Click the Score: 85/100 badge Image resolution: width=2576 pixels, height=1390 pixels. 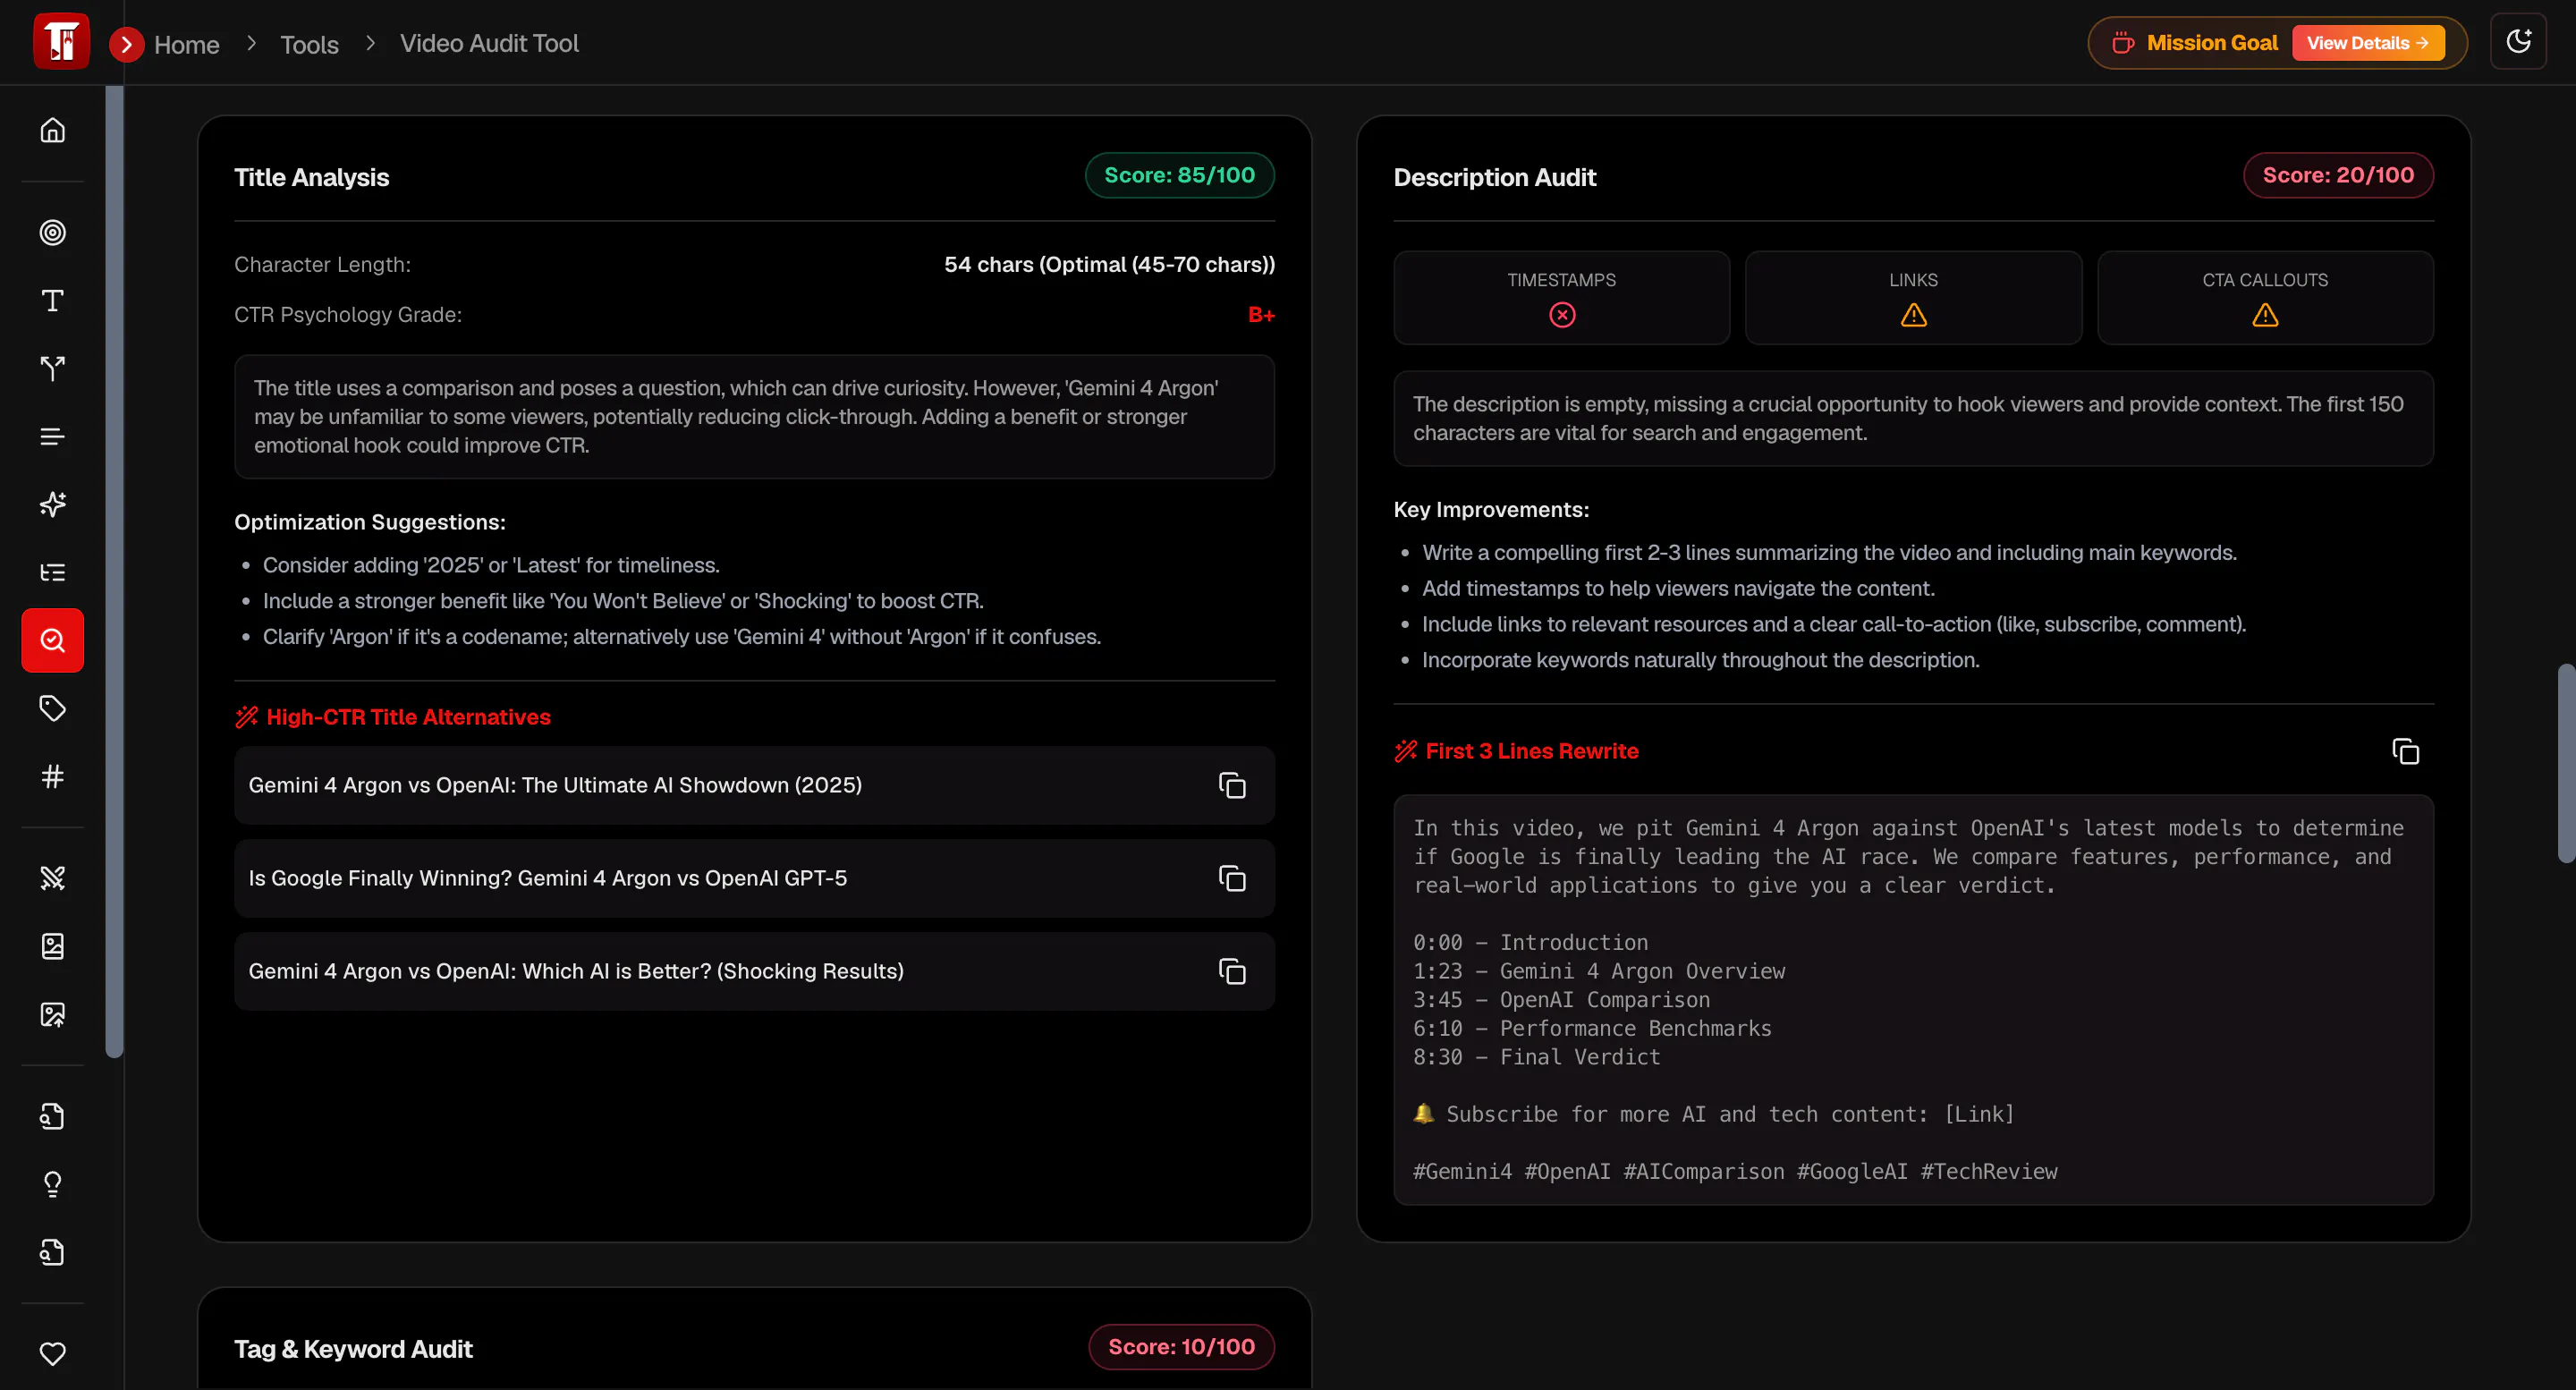point(1179,175)
